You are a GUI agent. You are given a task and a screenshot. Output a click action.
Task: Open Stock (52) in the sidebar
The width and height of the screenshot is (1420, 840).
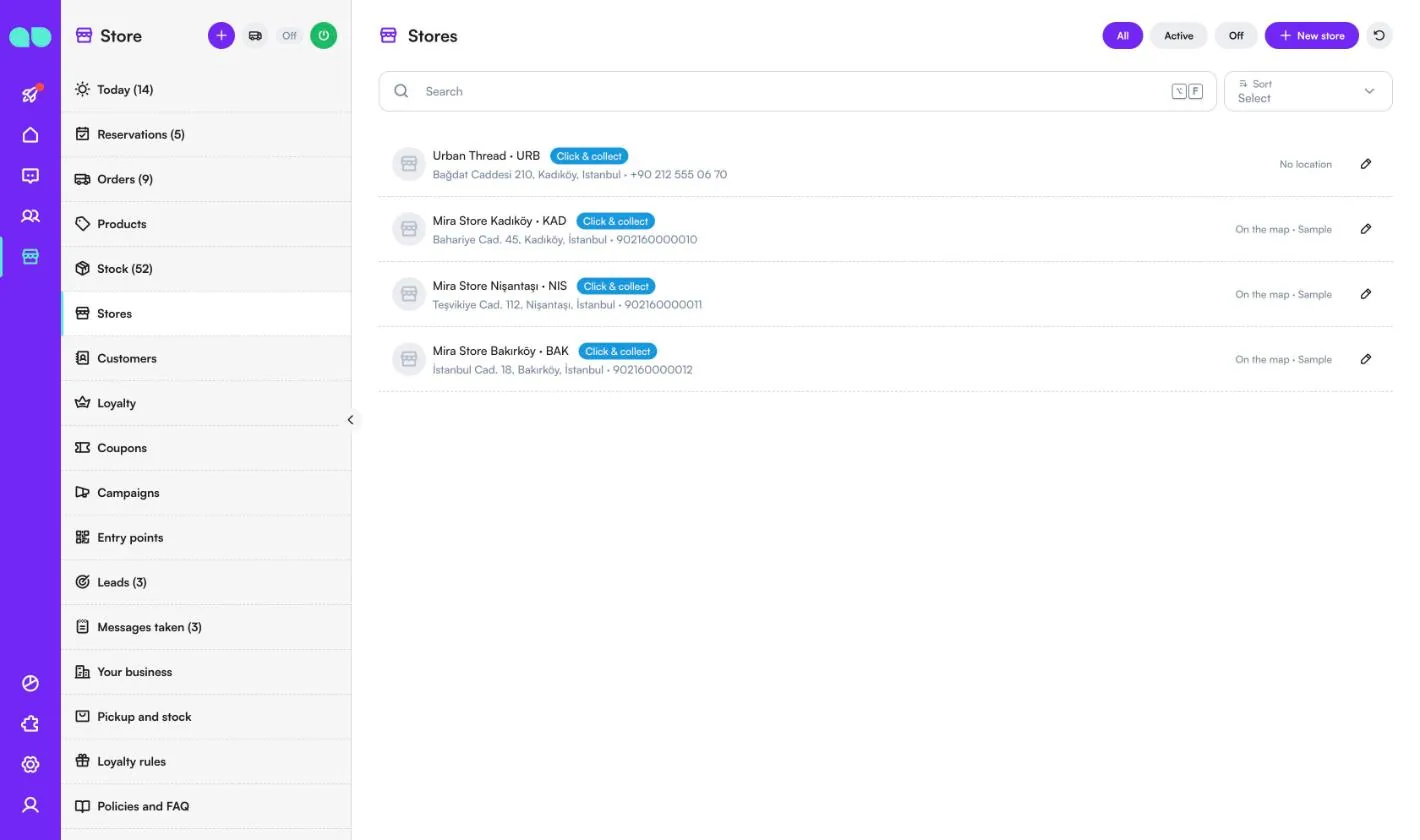pyautogui.click(x=206, y=269)
